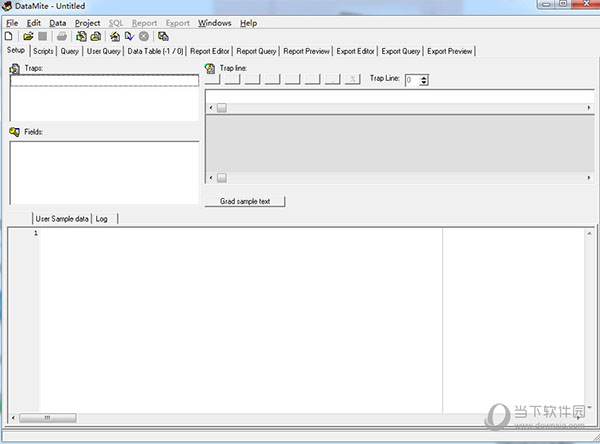Switch to the Report Query tab
This screenshot has width=600, height=444.
click(x=256, y=51)
